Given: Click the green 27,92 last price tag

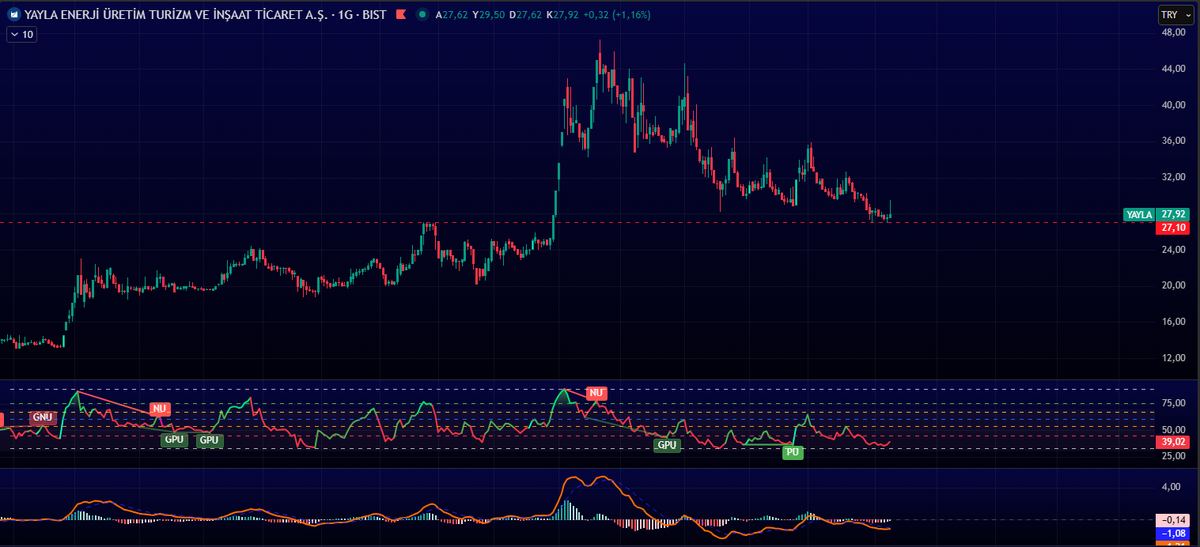Looking at the screenshot, I should 1173,215.
